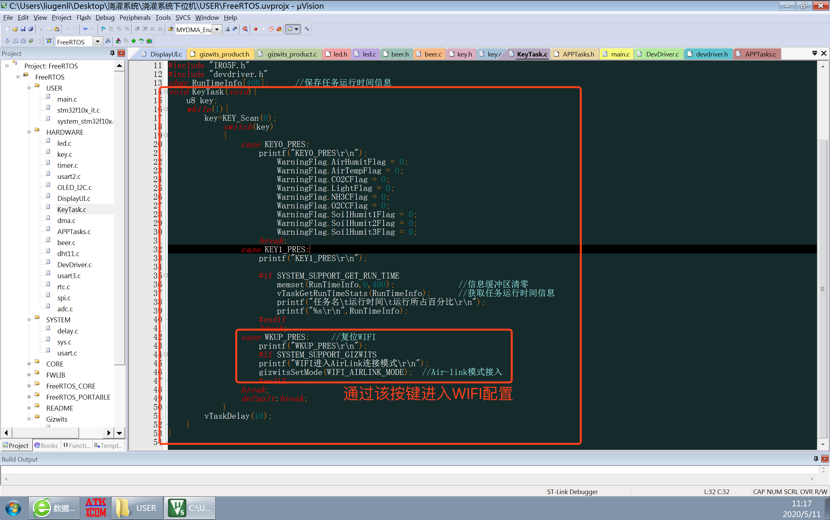Screen dimensions: 830x520
Task: Start the debug session via magnifier icon
Action: click(245, 29)
